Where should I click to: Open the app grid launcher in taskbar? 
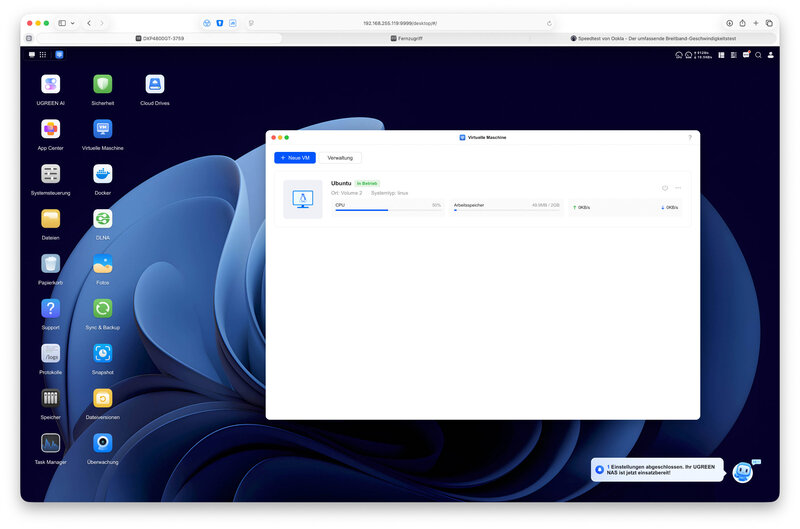point(43,55)
